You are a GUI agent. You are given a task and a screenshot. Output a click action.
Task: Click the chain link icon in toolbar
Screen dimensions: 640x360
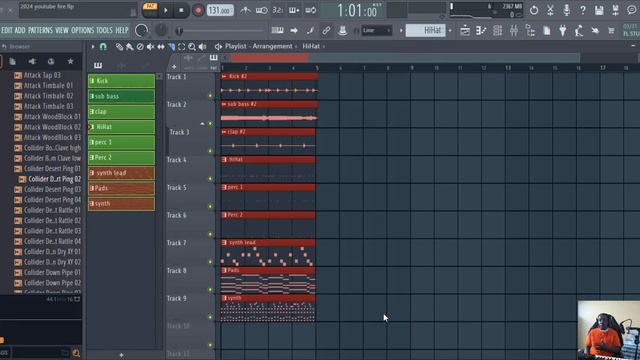(326, 31)
